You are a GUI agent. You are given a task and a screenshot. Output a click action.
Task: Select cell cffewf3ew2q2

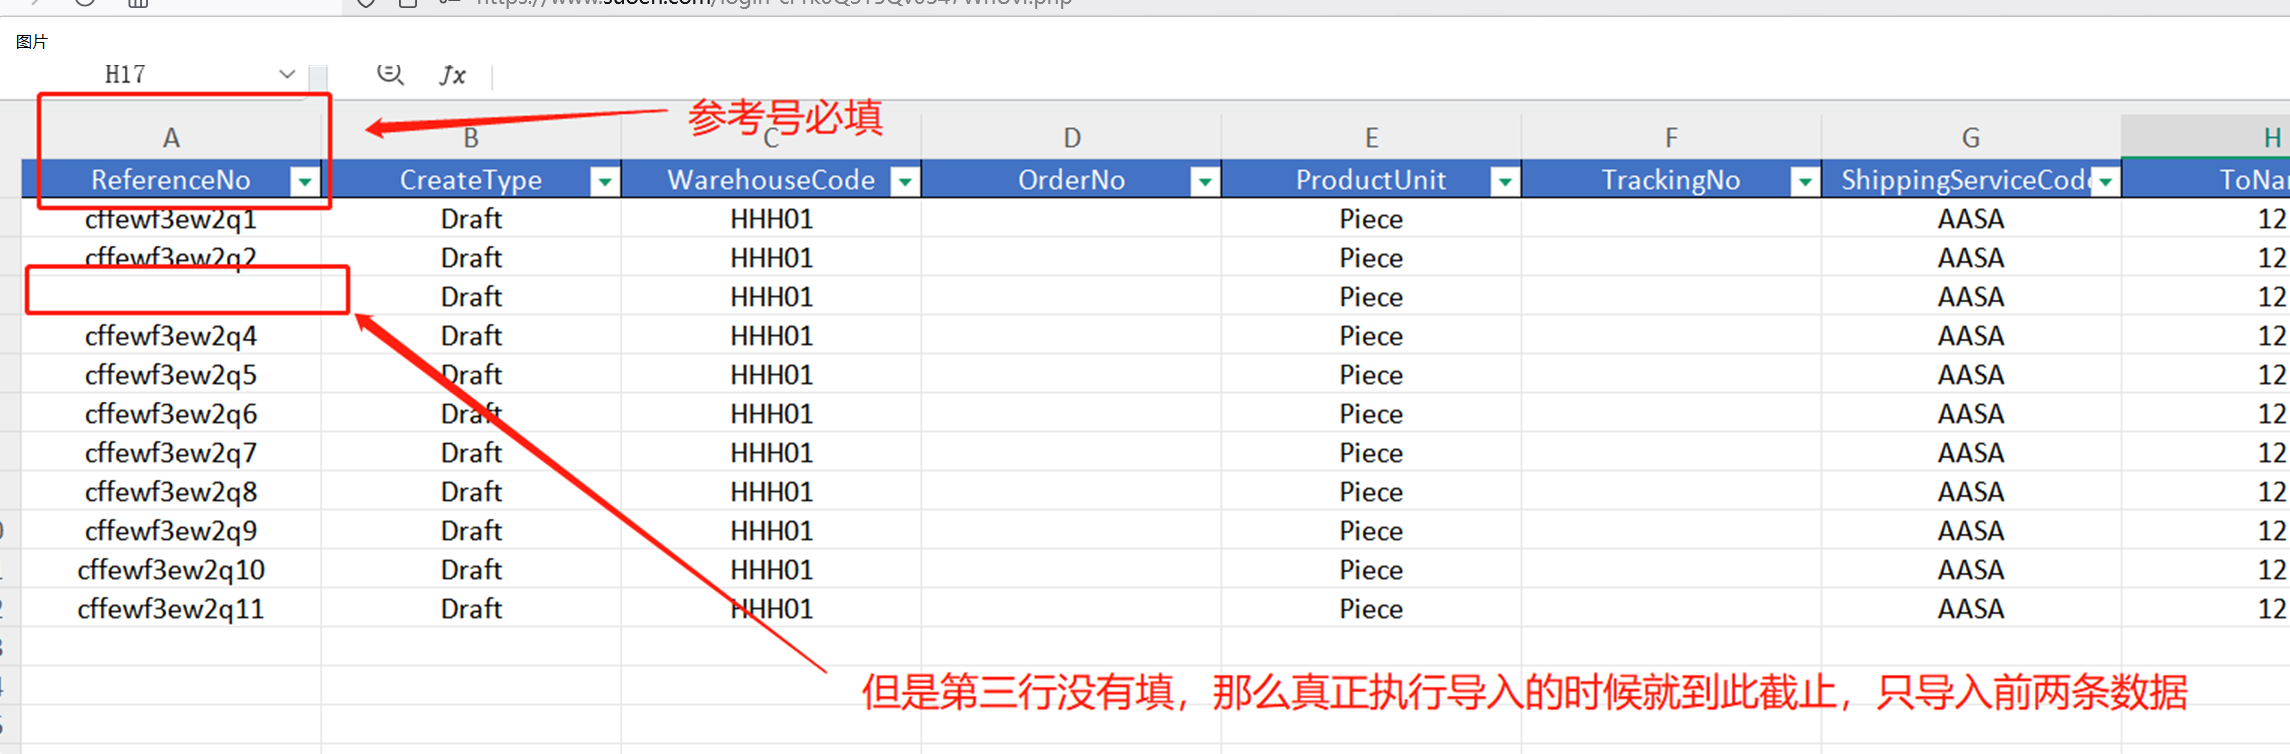pyautogui.click(x=171, y=257)
